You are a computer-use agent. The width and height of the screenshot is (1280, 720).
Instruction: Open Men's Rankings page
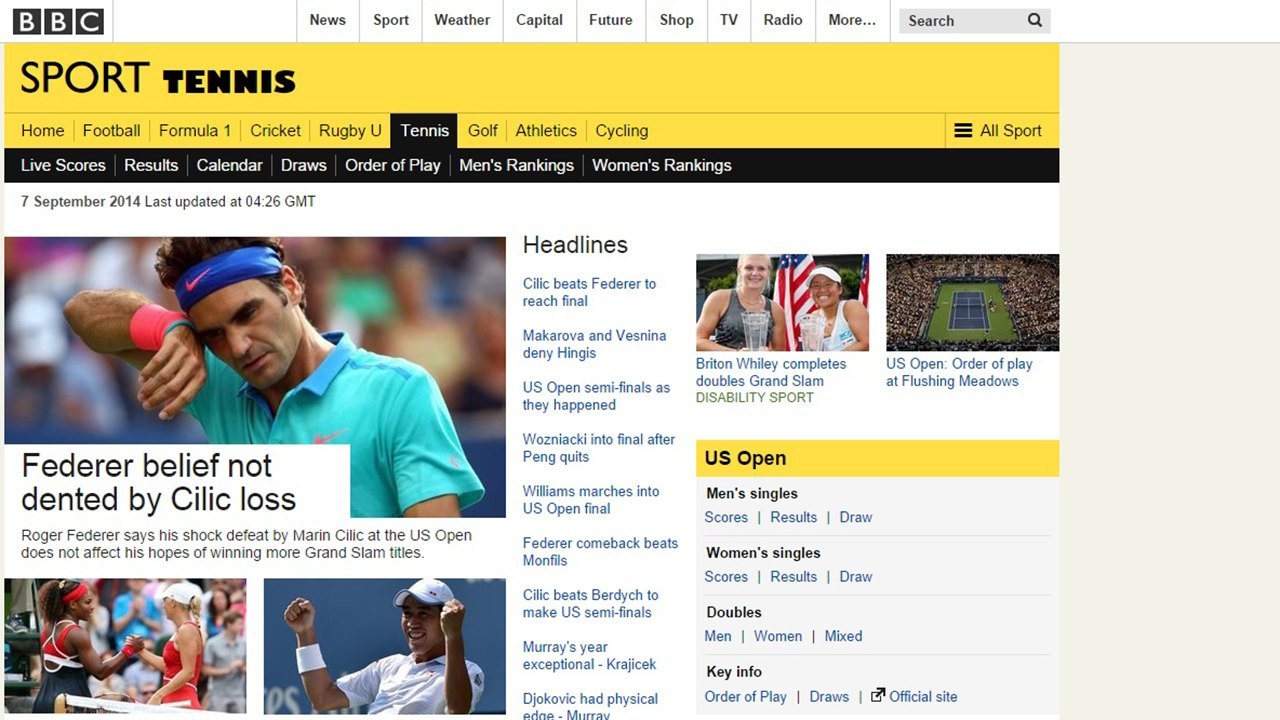[516, 166]
